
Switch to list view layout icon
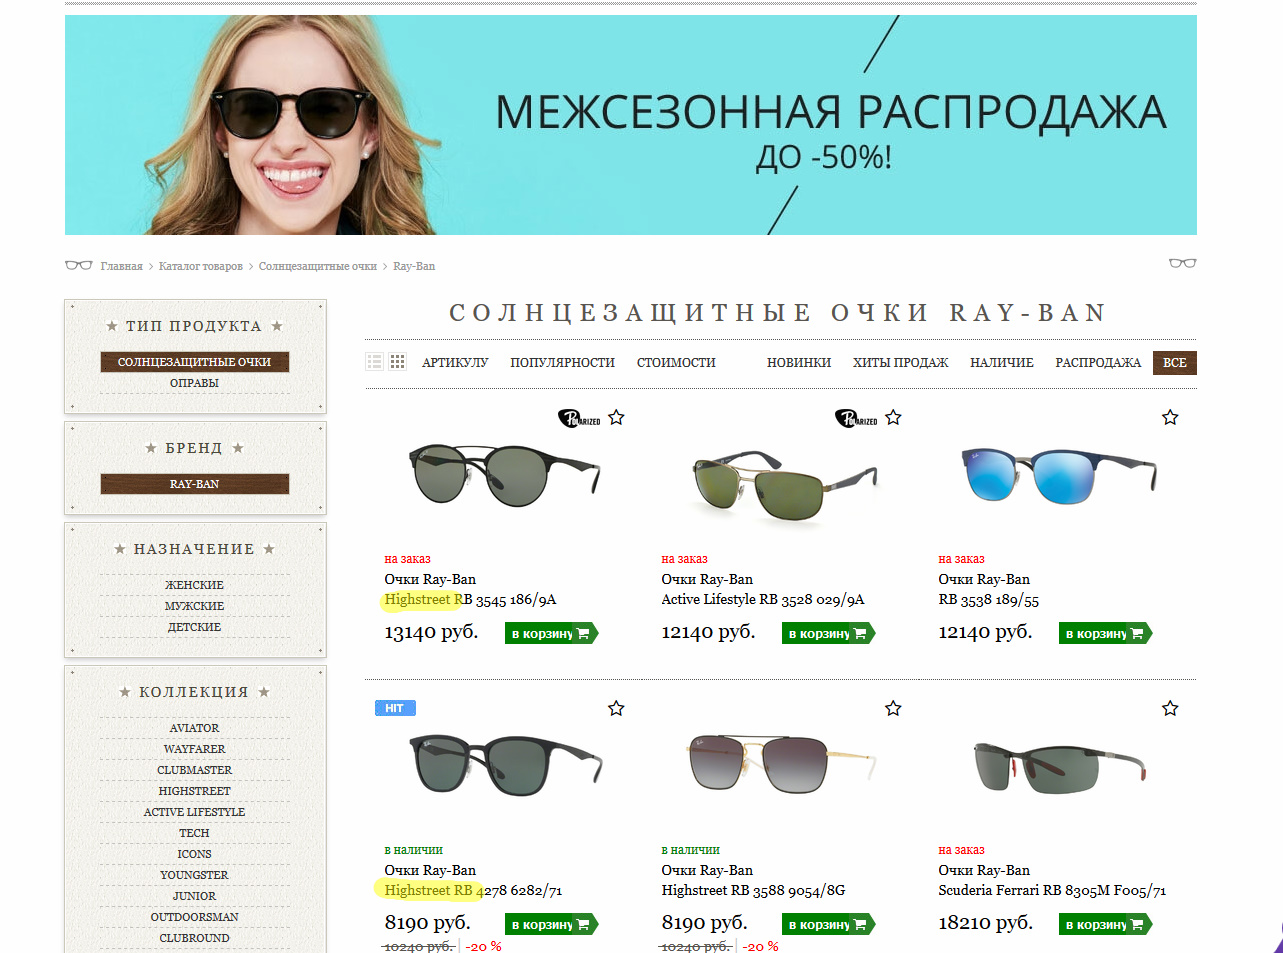(x=375, y=362)
